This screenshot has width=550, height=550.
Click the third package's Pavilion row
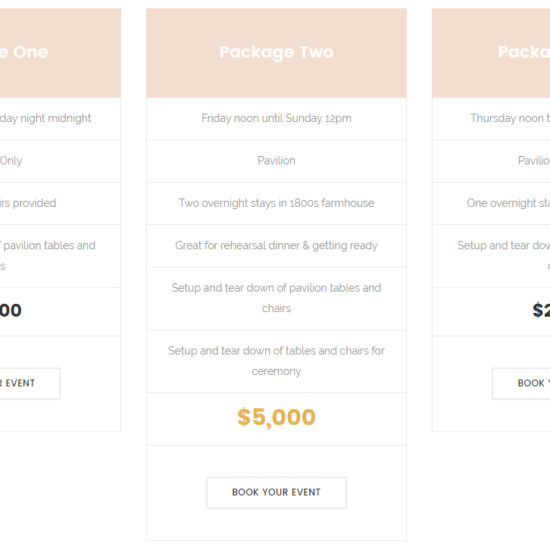pyautogui.click(x=491, y=161)
